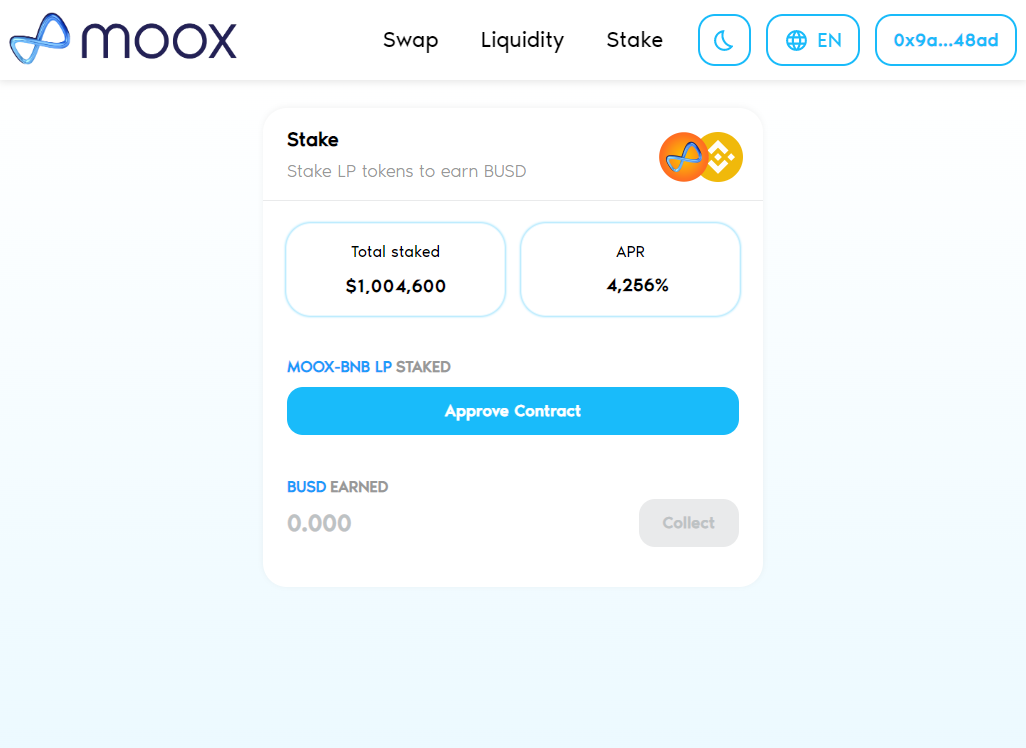
Task: Click the 0.000 earned amount
Action: [x=319, y=523]
